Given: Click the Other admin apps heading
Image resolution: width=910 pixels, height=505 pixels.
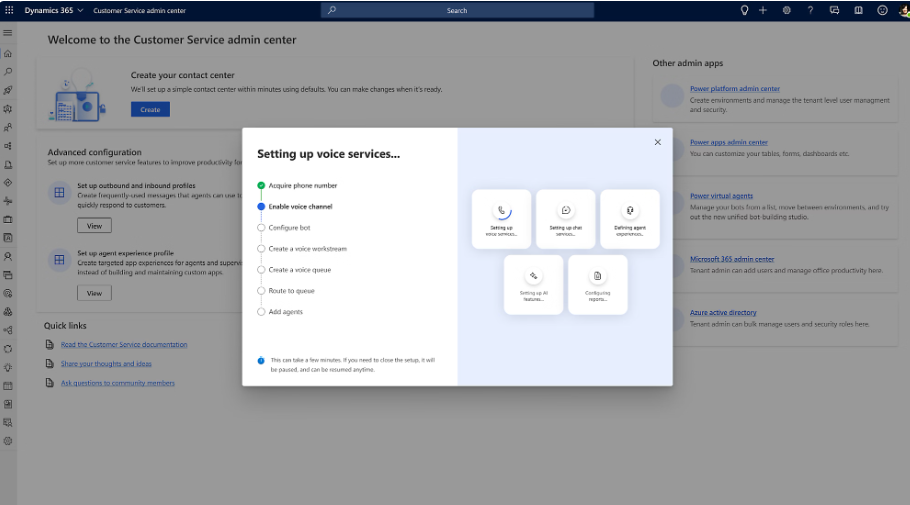Looking at the screenshot, I should [x=688, y=63].
